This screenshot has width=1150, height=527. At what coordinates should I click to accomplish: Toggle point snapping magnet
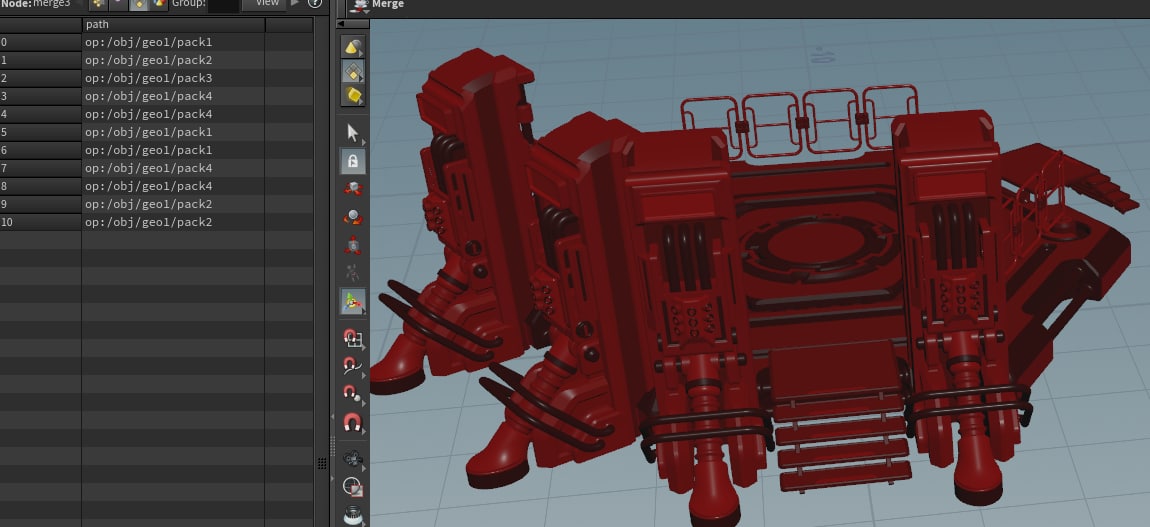tap(353, 394)
